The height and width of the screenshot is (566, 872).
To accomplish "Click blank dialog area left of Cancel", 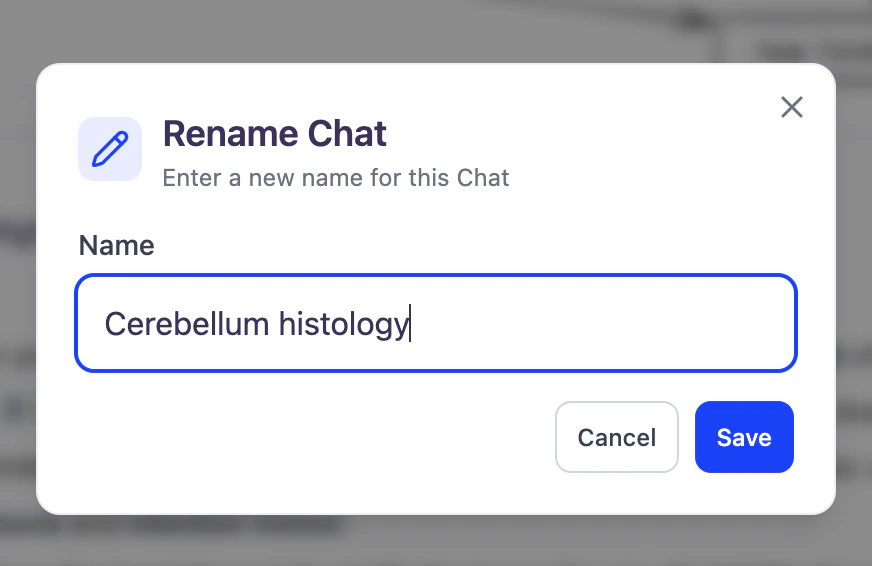I will point(300,437).
